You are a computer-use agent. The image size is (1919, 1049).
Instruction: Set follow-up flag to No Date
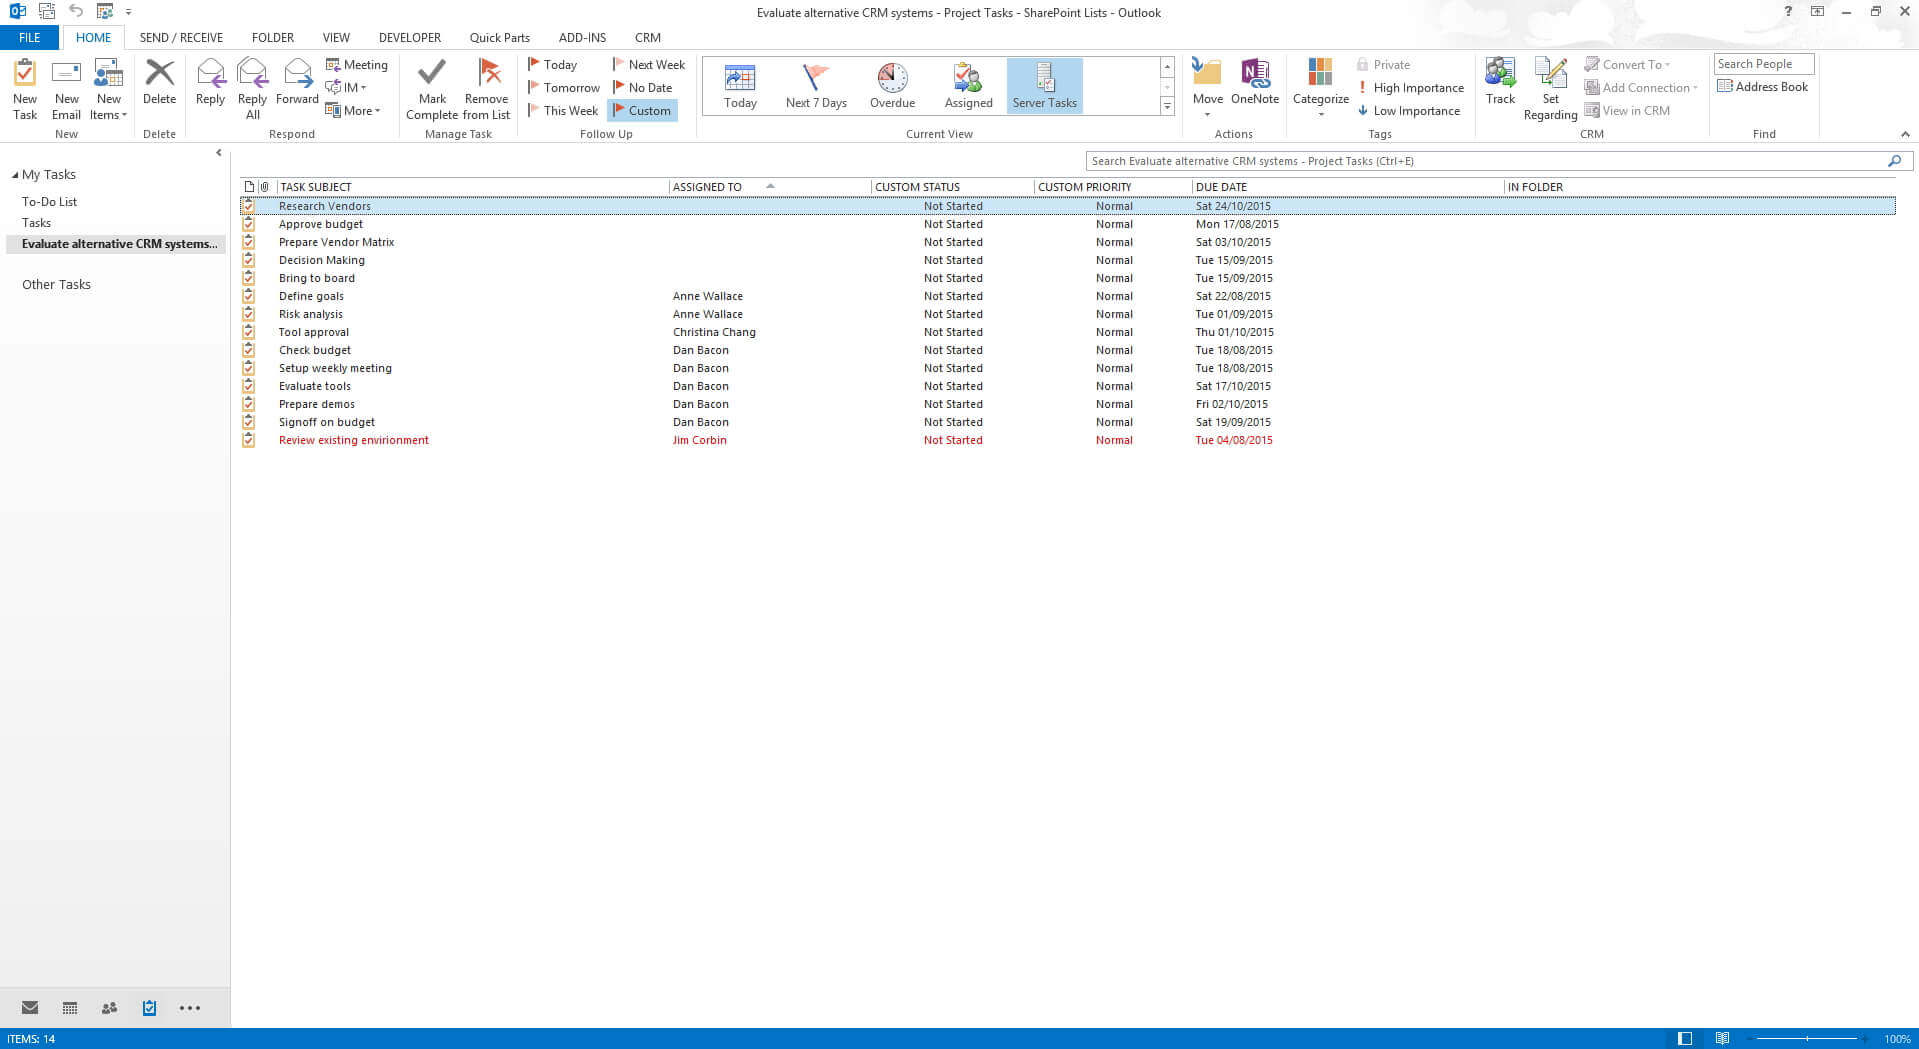point(642,88)
